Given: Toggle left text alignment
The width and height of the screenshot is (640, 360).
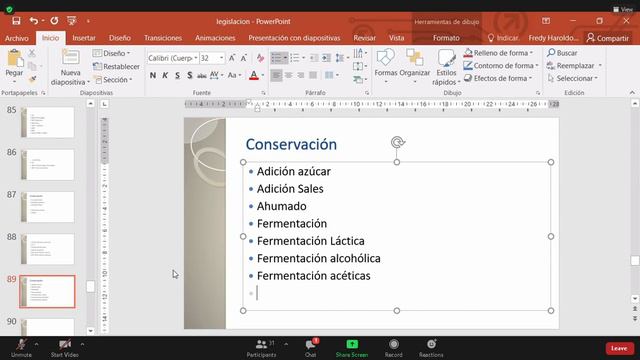Looking at the screenshot, I should point(276,75).
